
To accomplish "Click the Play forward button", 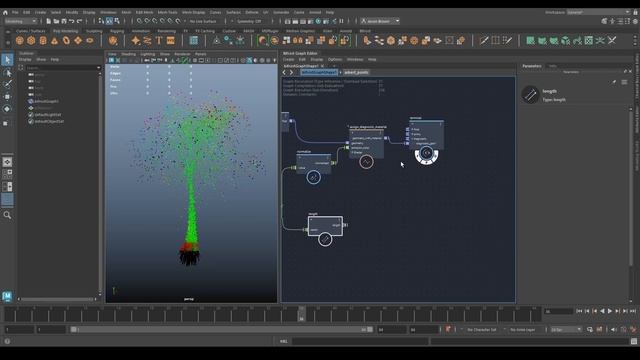I will click(x=610, y=311).
